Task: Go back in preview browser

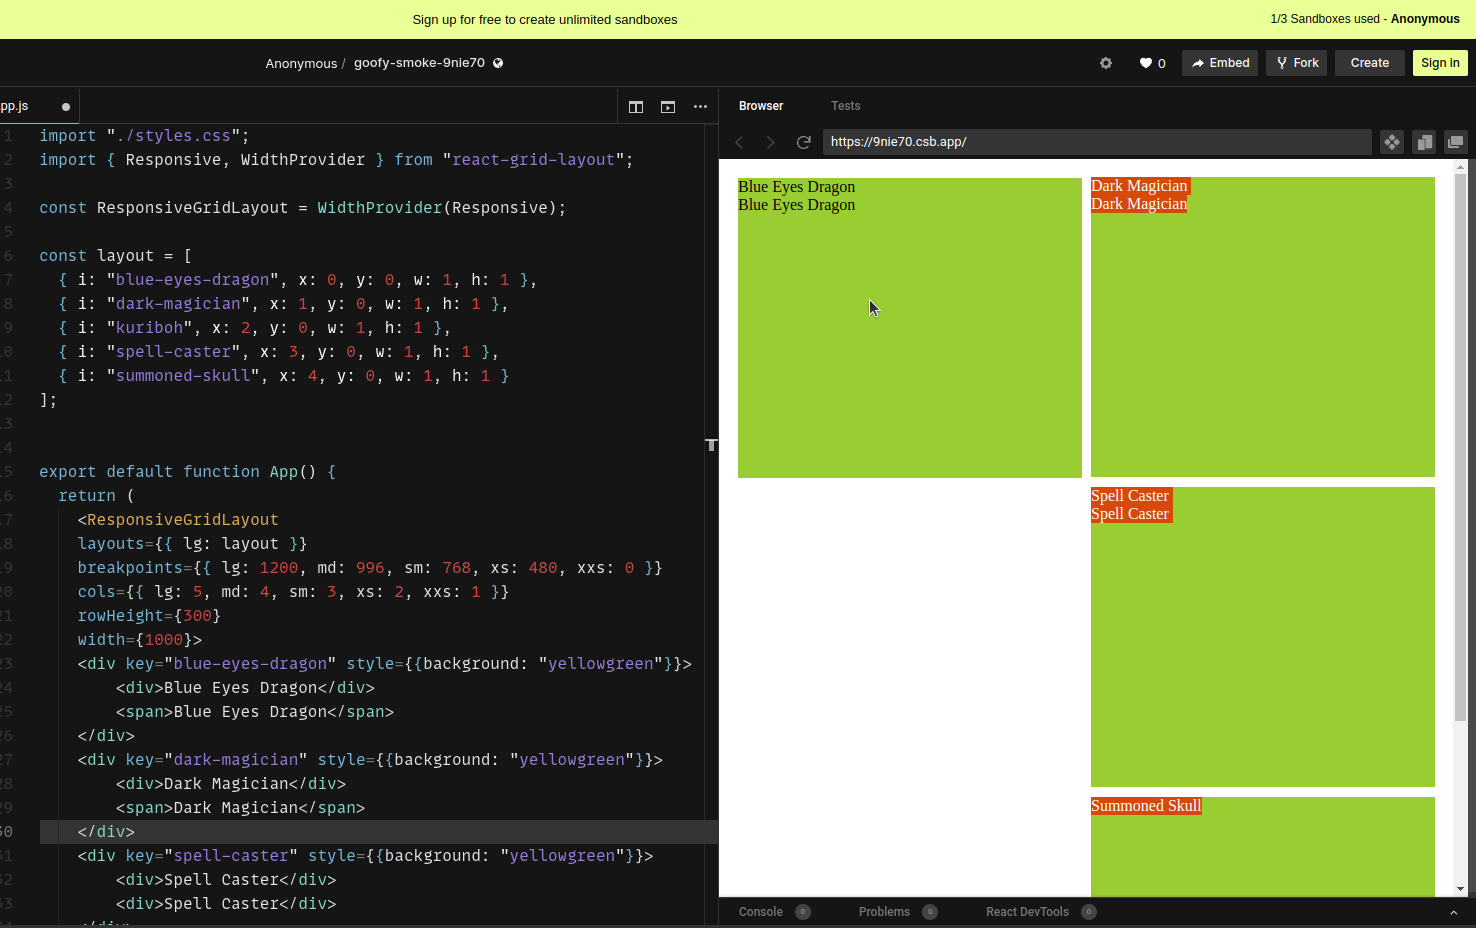Action: (740, 142)
